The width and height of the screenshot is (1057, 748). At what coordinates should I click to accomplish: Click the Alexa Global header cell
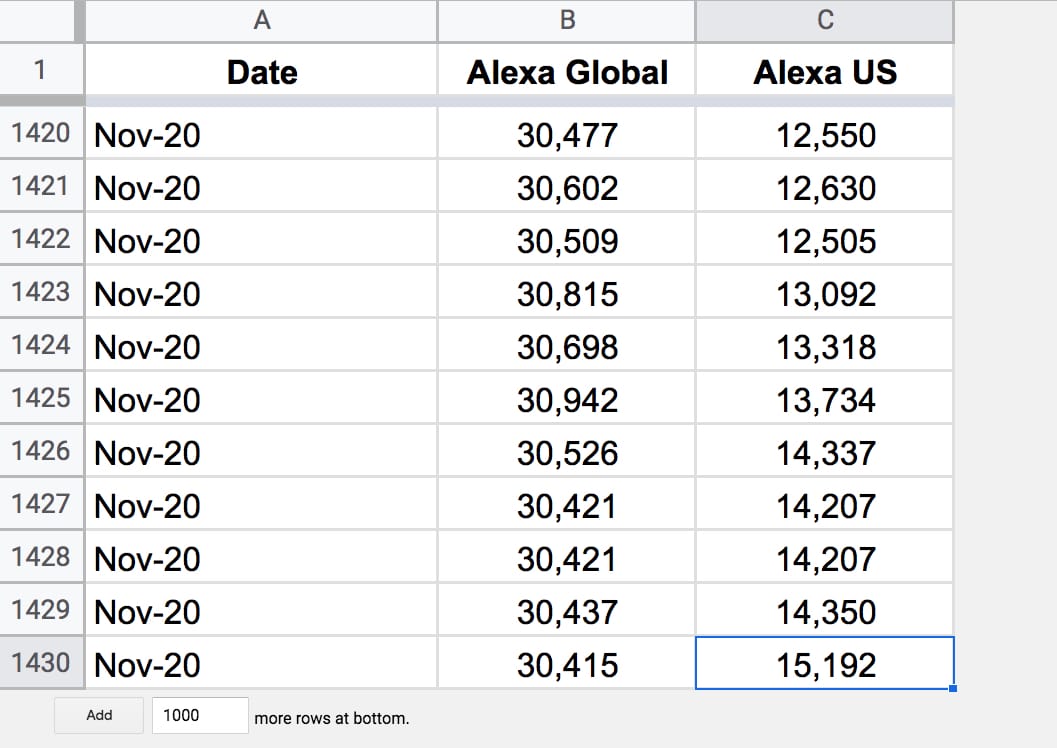click(x=567, y=70)
